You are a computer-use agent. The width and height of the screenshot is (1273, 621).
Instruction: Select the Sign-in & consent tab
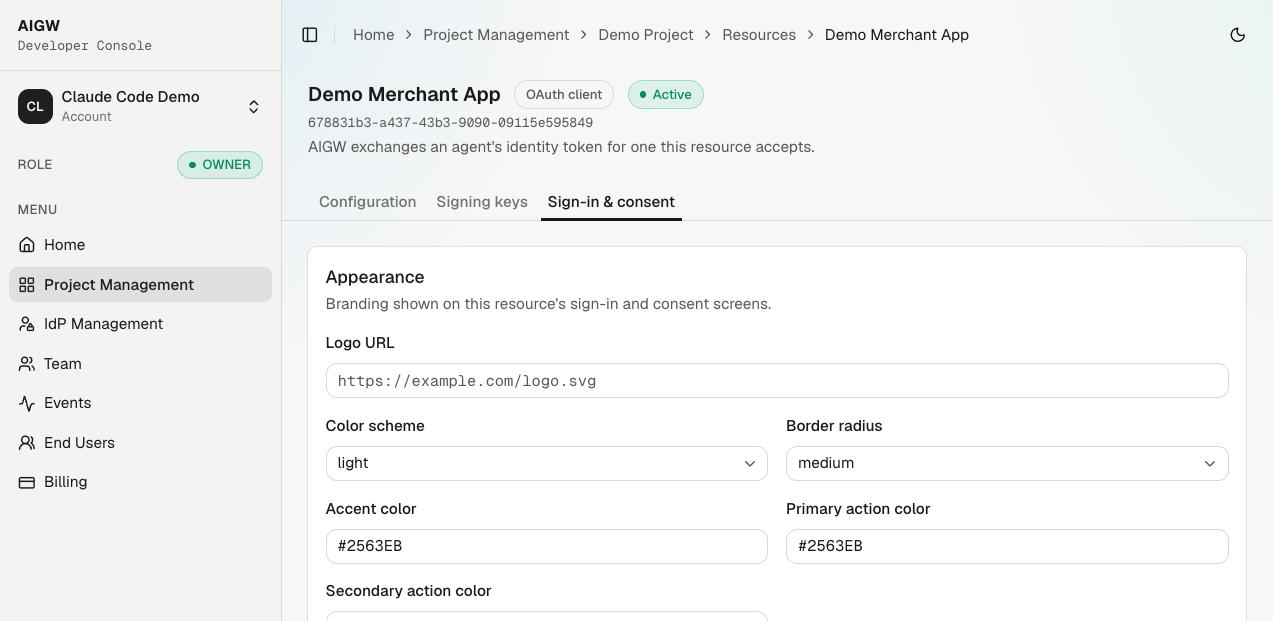[x=611, y=202]
